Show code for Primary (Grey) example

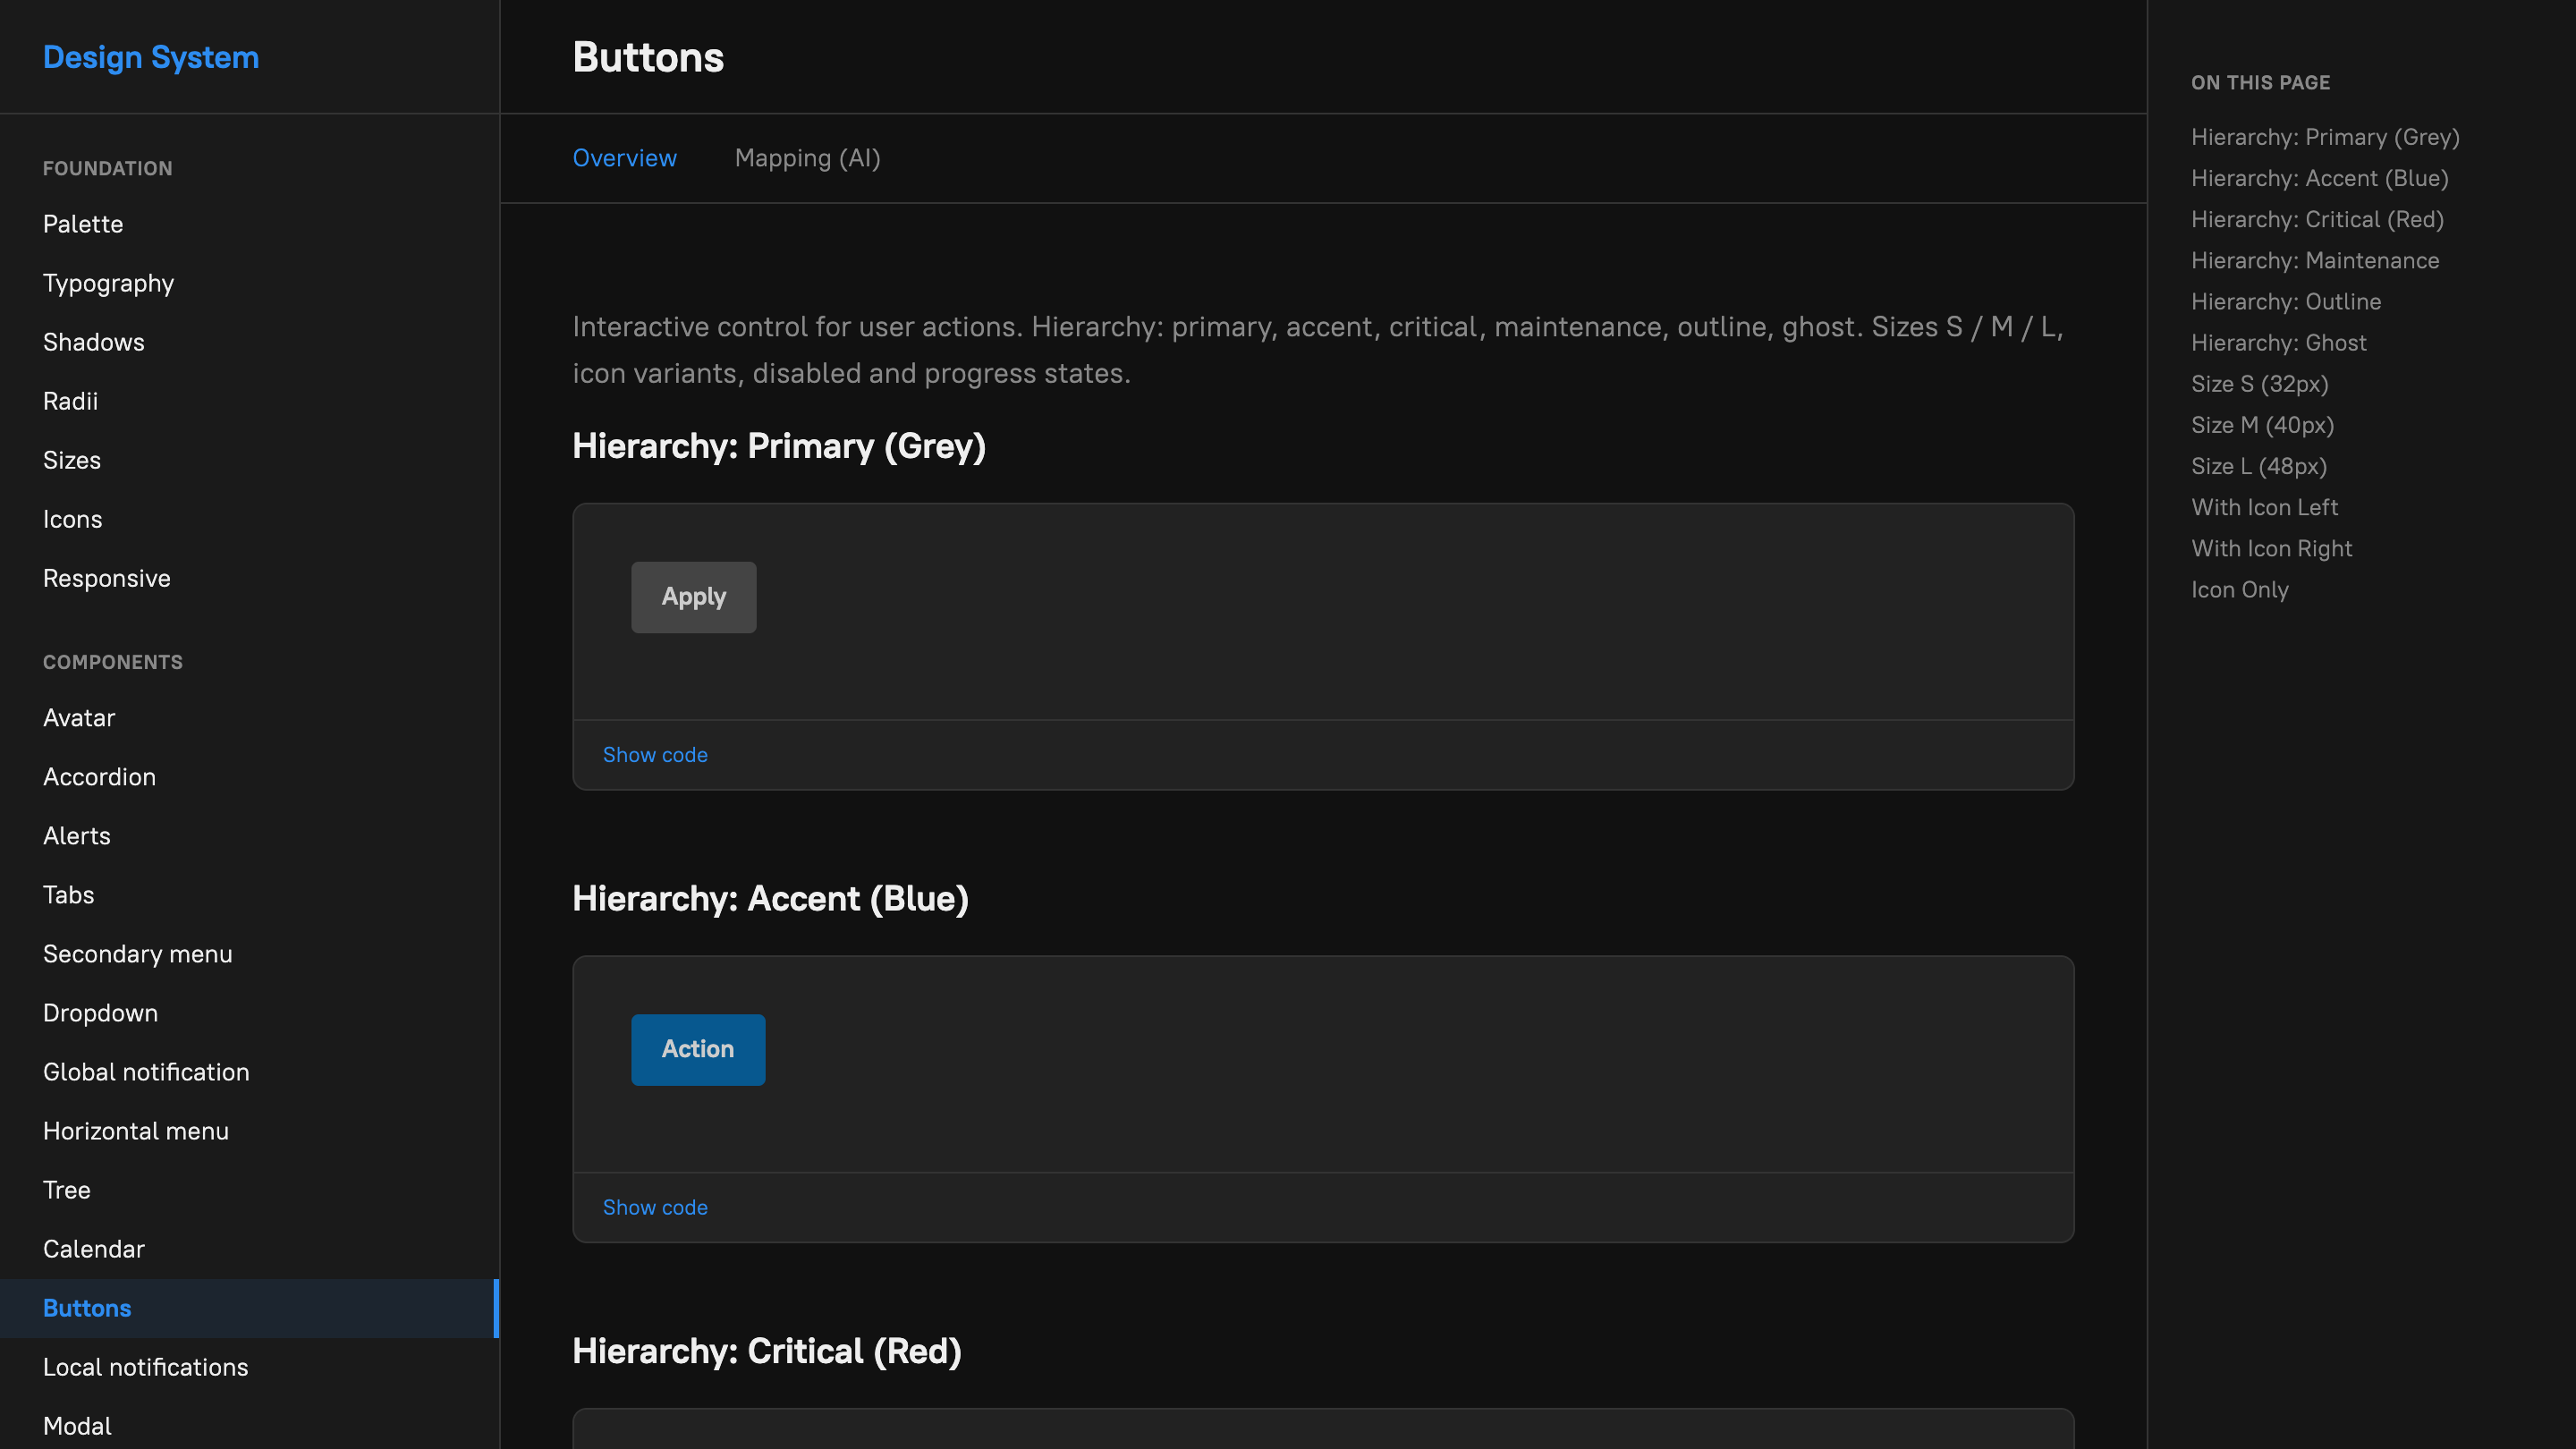coord(655,755)
